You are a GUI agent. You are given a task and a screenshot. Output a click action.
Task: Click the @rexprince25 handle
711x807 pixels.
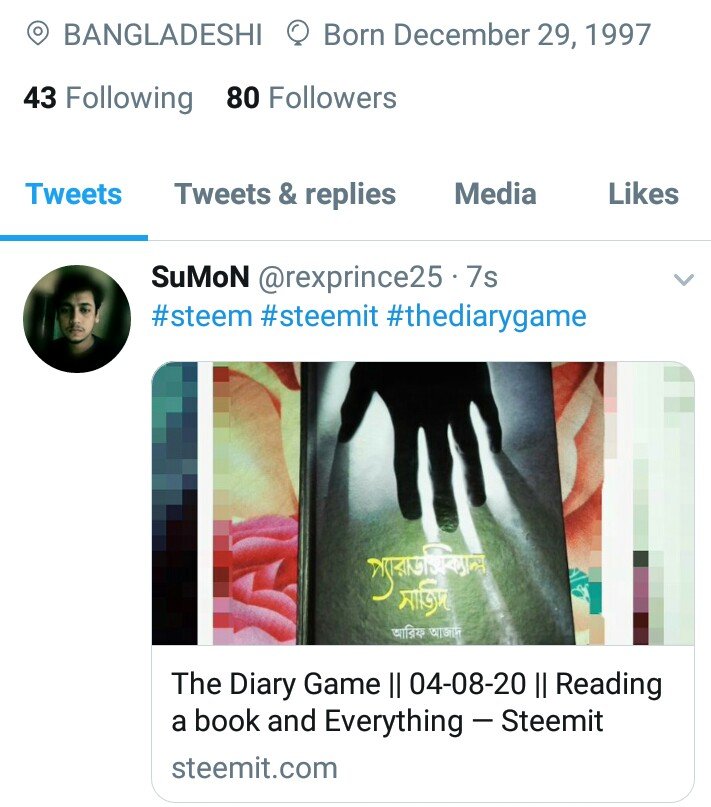click(x=350, y=277)
